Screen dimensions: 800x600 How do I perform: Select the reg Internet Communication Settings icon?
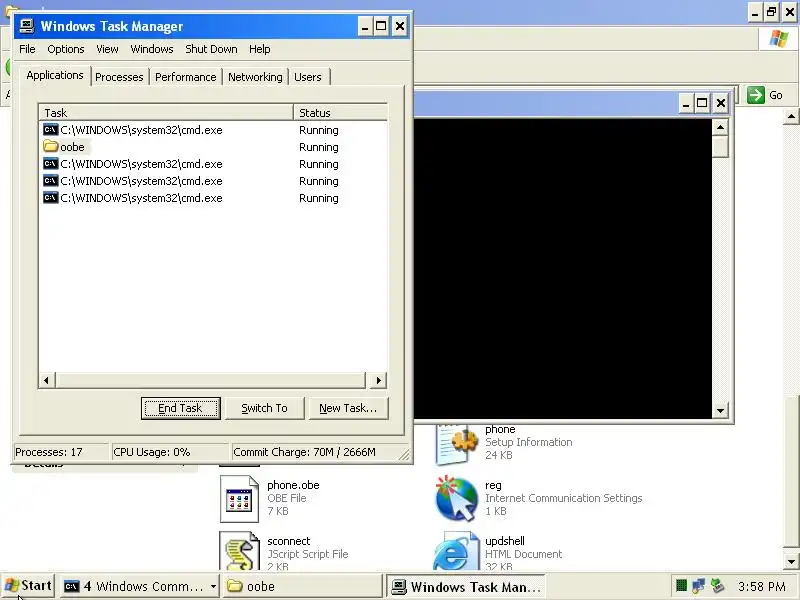click(457, 498)
